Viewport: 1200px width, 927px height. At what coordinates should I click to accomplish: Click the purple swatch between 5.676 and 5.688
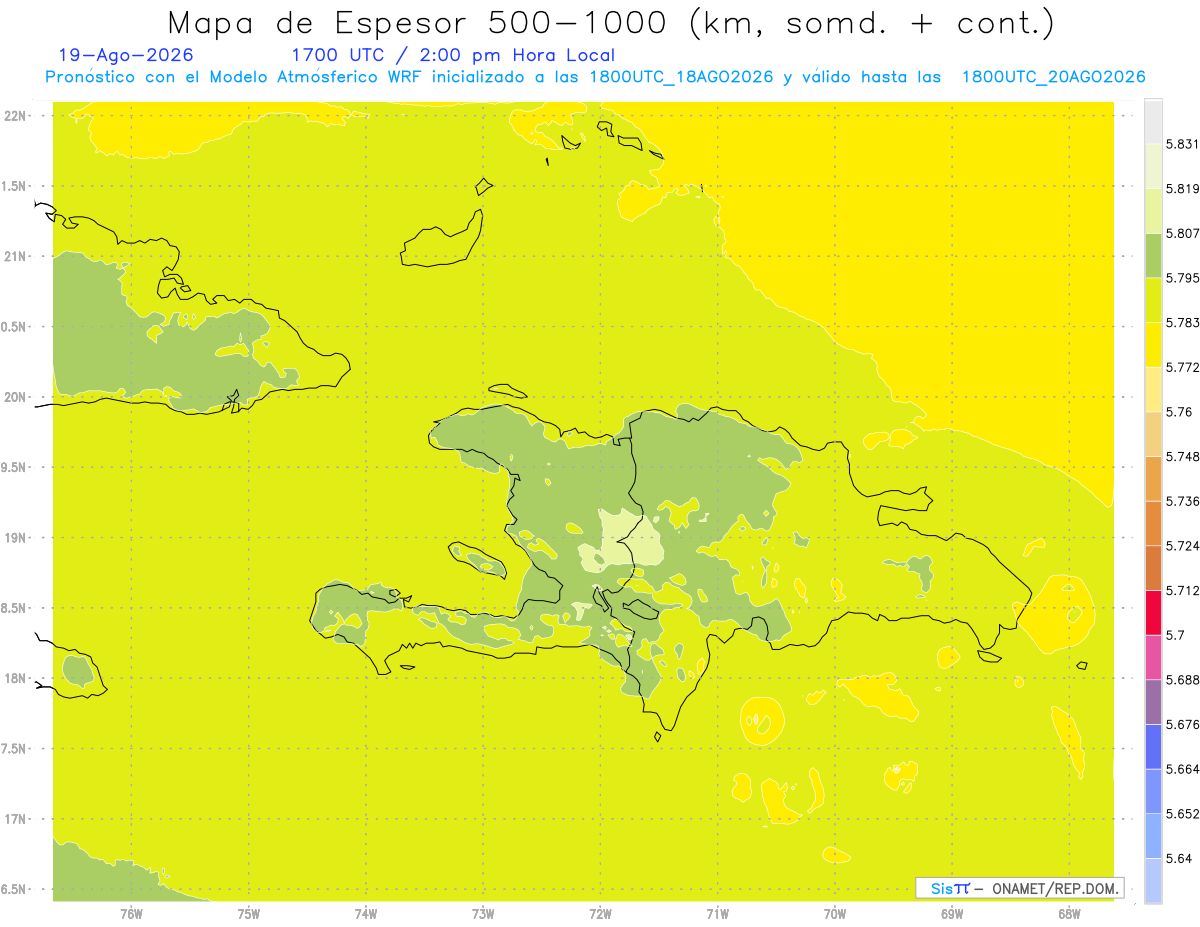(1153, 702)
